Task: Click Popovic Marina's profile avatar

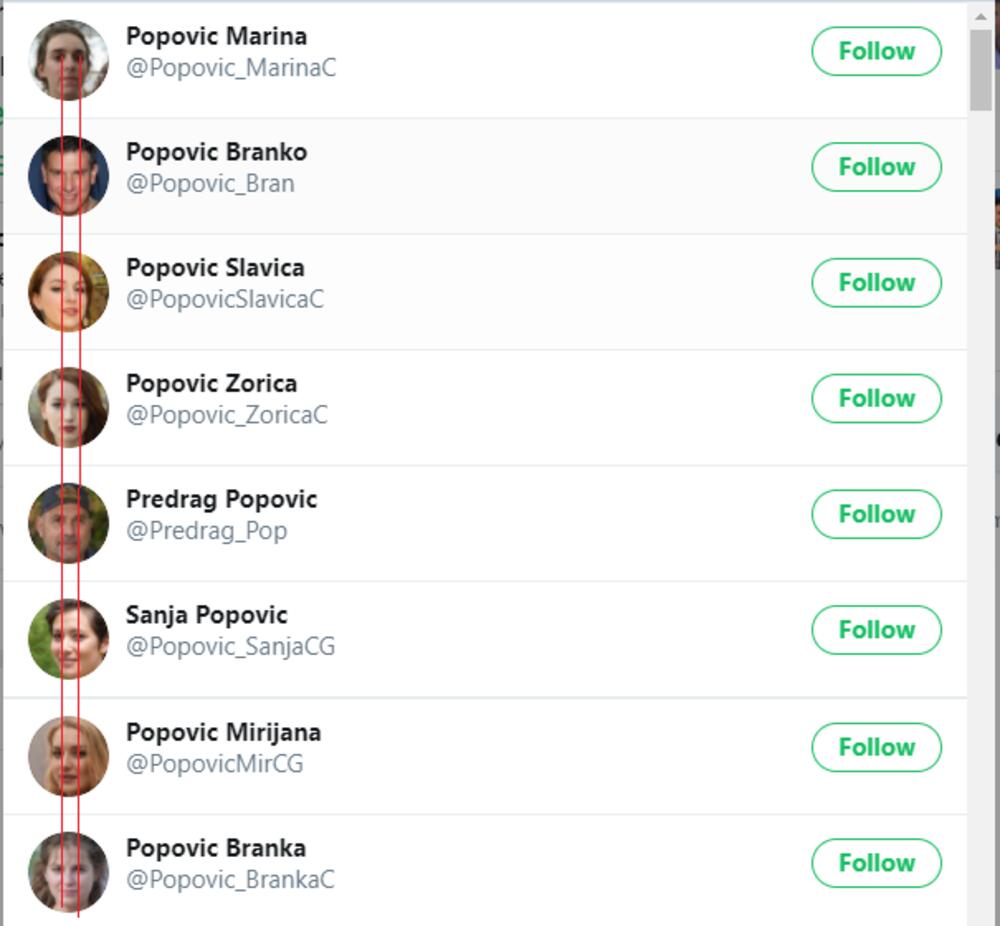Action: [x=68, y=60]
